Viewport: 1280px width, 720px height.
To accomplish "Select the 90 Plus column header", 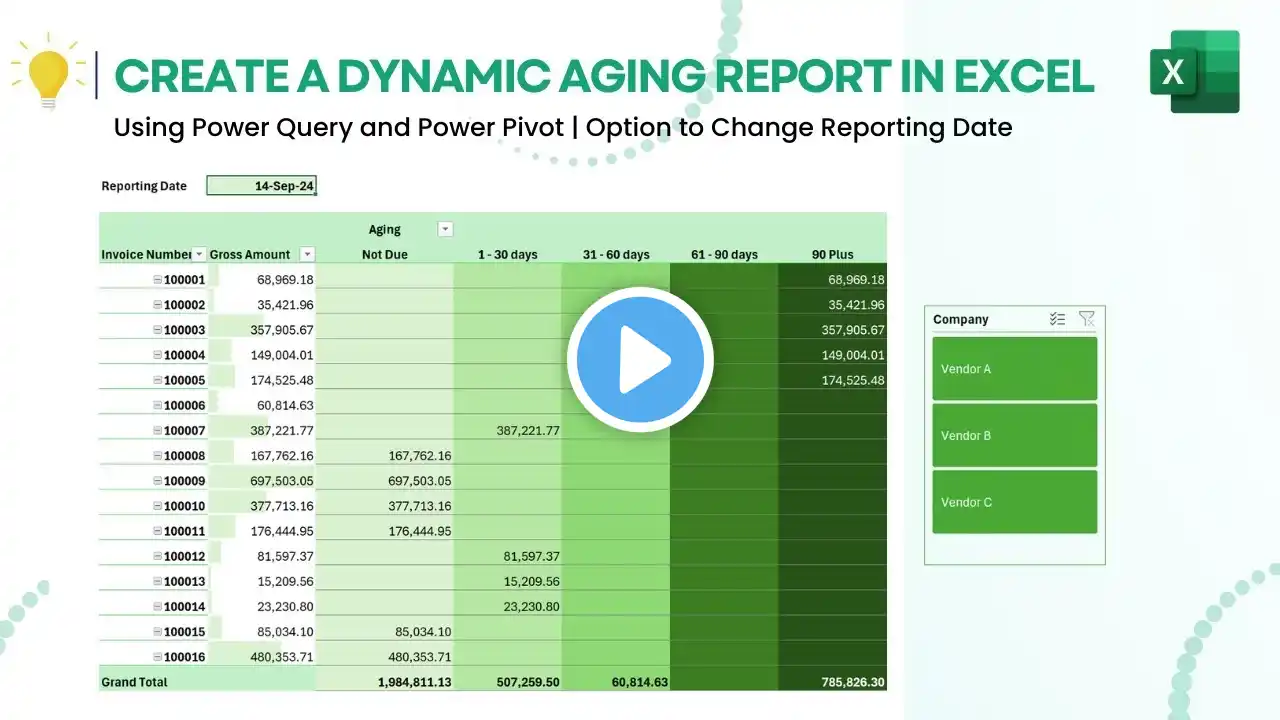I will coord(833,255).
